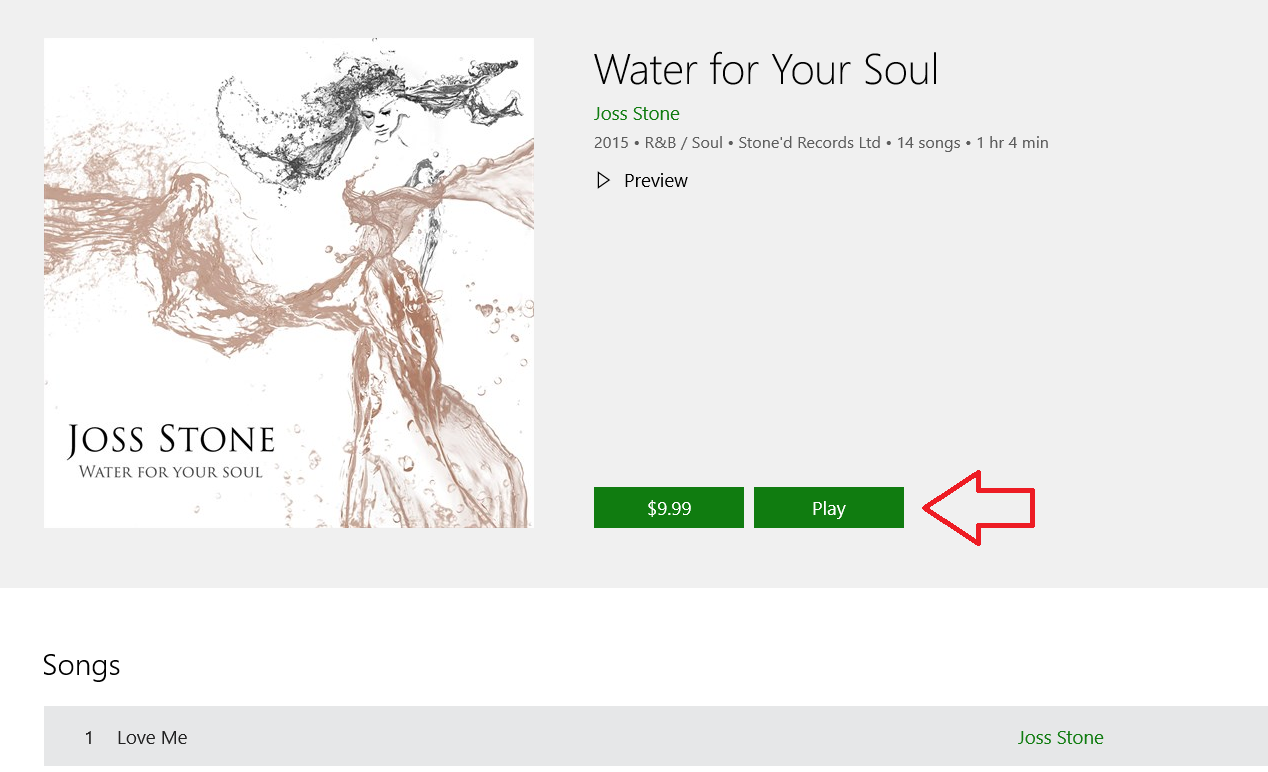Click the Water for Your Soul album title
This screenshot has height=772, width=1268.
pyautogui.click(x=766, y=70)
